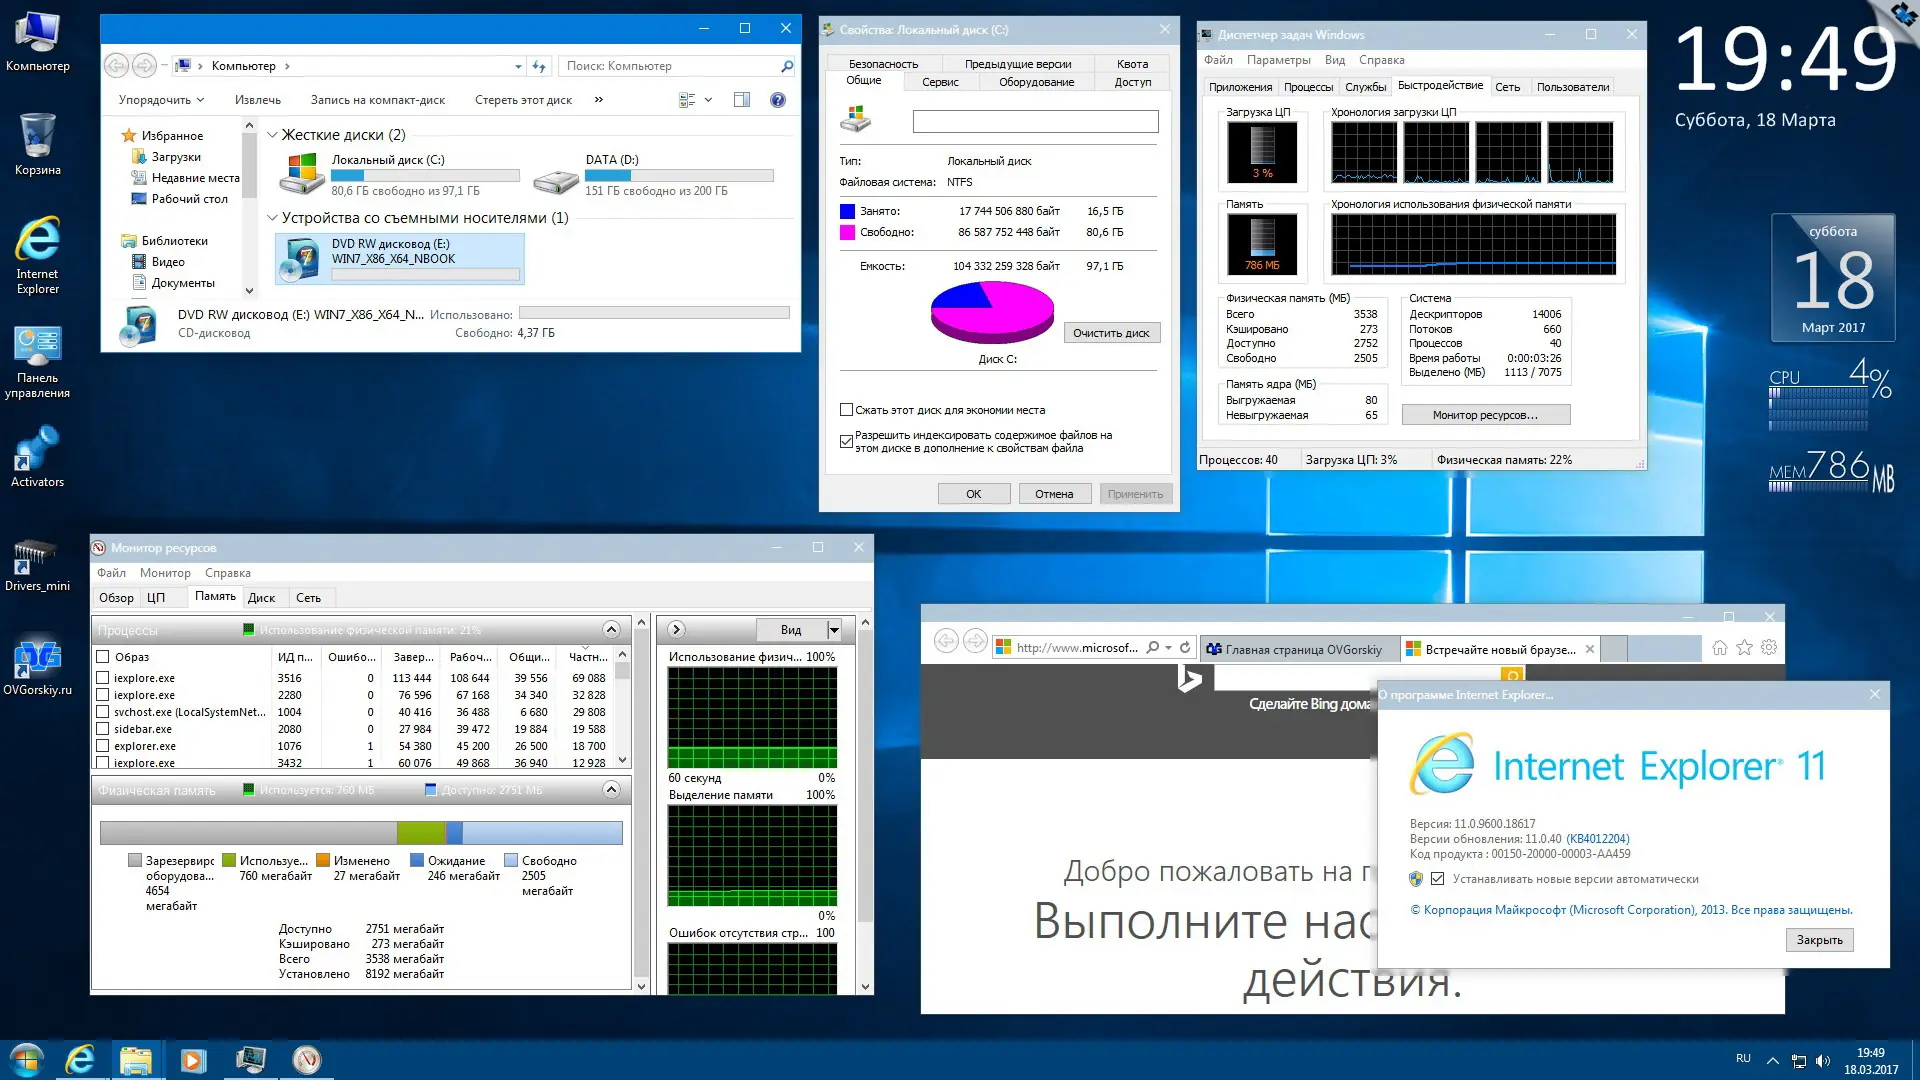Open the KB4012204 update link
This screenshot has height=1080, width=1920.
pyautogui.click(x=1598, y=839)
